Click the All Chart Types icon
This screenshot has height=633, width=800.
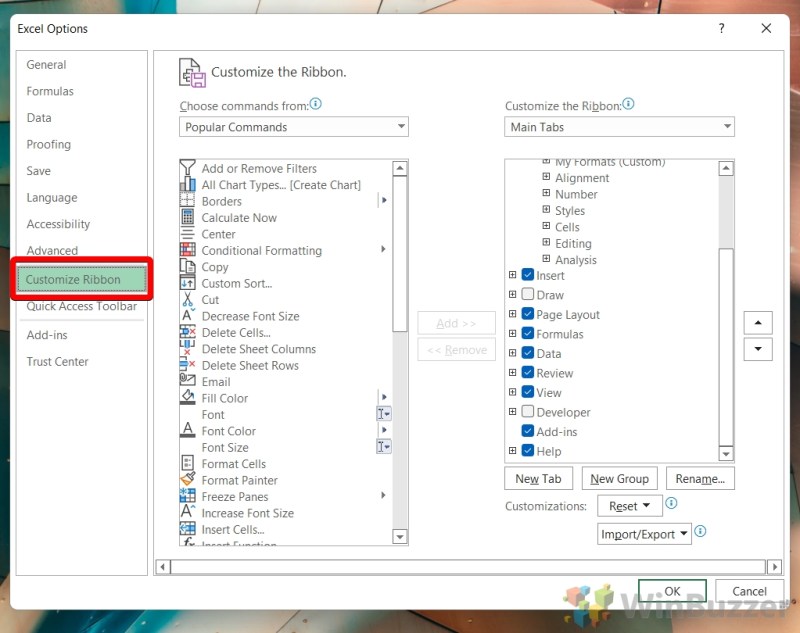tap(187, 184)
